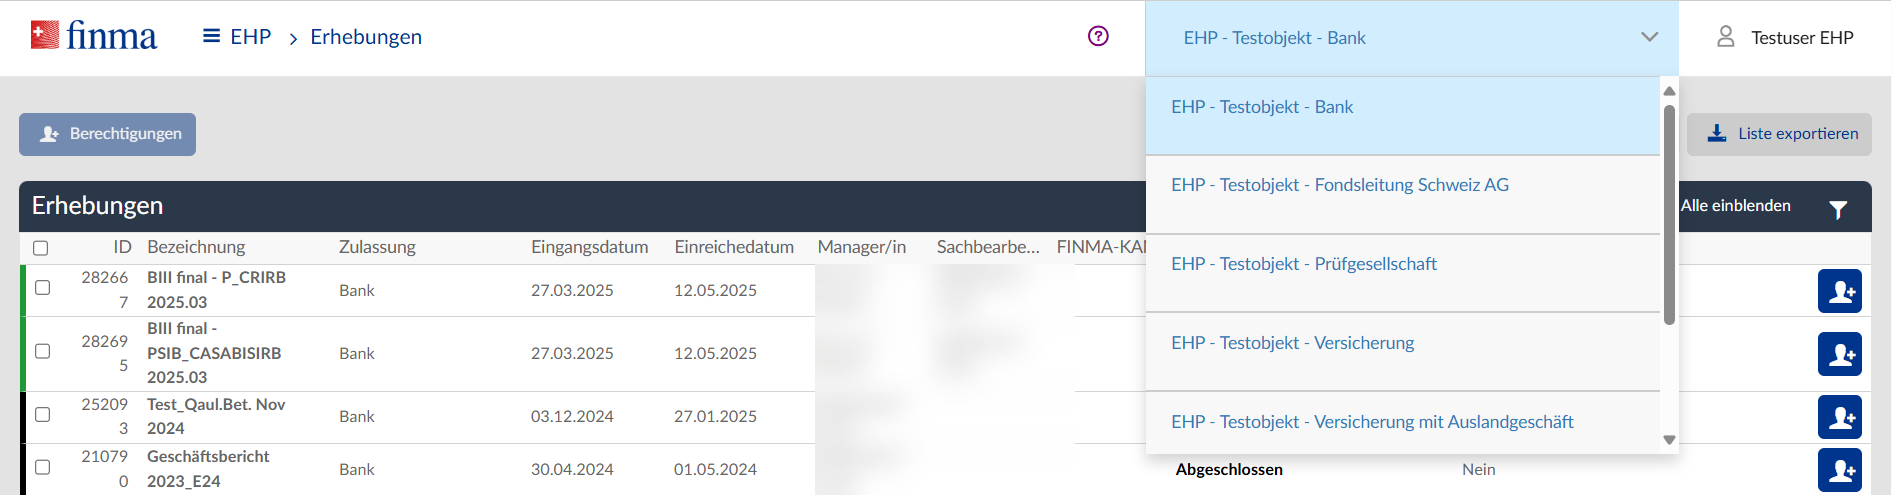Click the Testuser EHP profile icon
1892x495 pixels.
pos(1725,37)
